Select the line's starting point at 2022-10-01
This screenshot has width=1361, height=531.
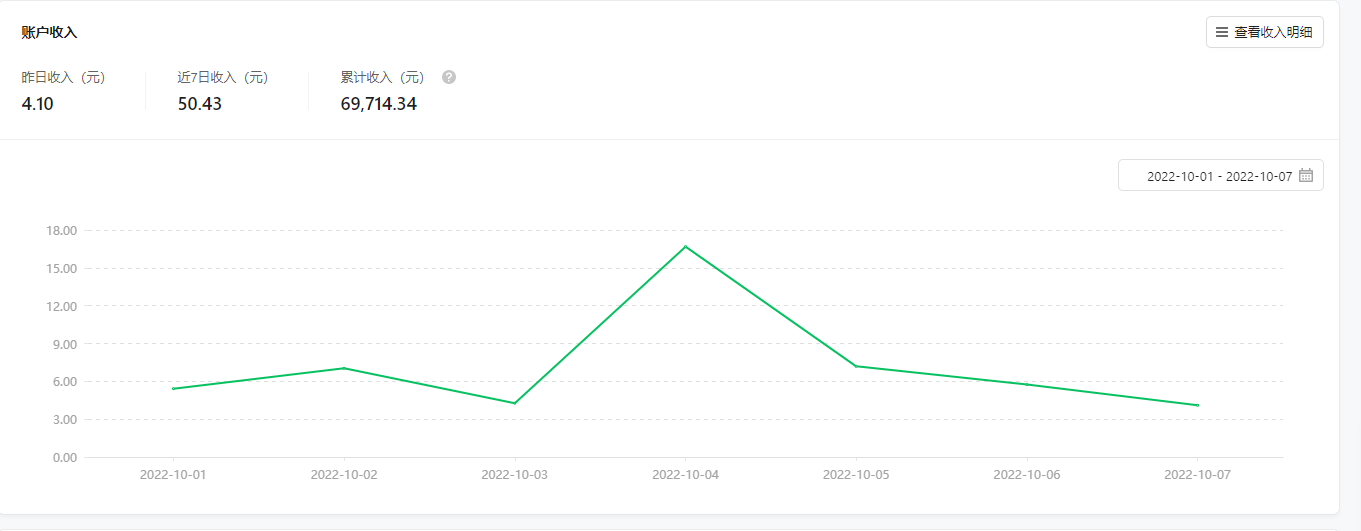click(173, 388)
